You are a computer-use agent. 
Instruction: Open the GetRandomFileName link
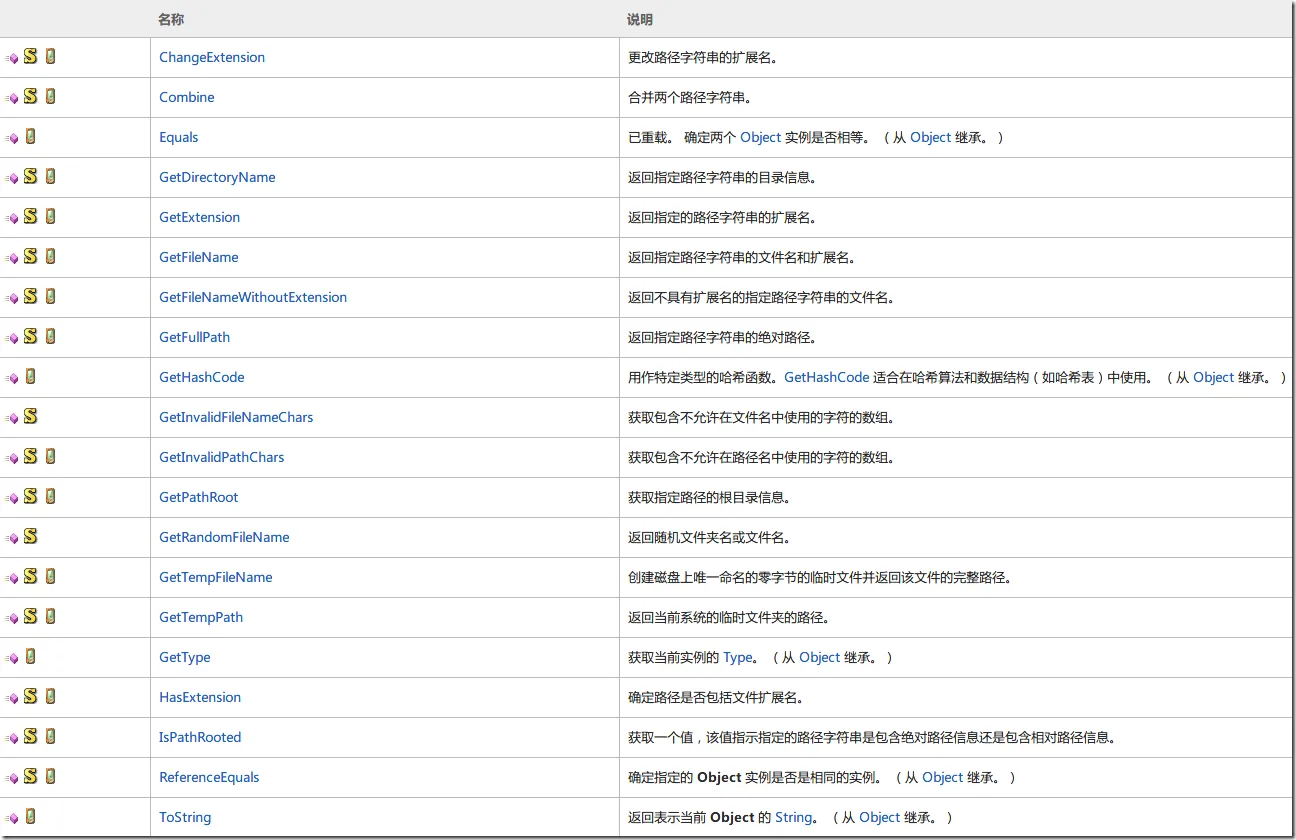point(224,537)
